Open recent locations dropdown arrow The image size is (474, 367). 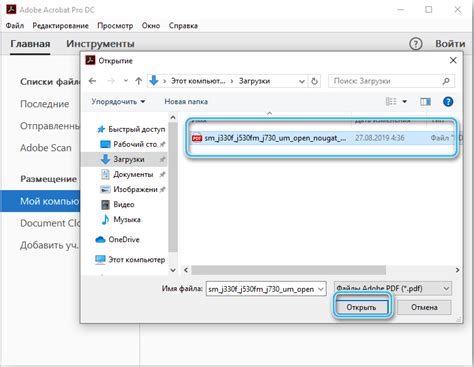click(x=126, y=81)
